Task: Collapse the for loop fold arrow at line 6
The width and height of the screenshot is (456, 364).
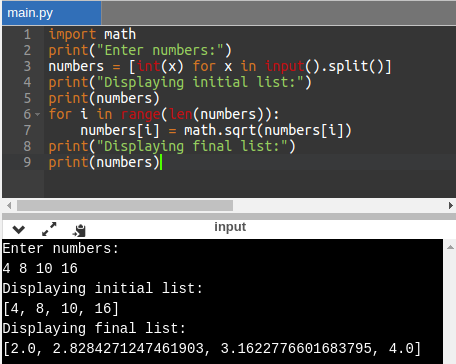Action: point(38,114)
